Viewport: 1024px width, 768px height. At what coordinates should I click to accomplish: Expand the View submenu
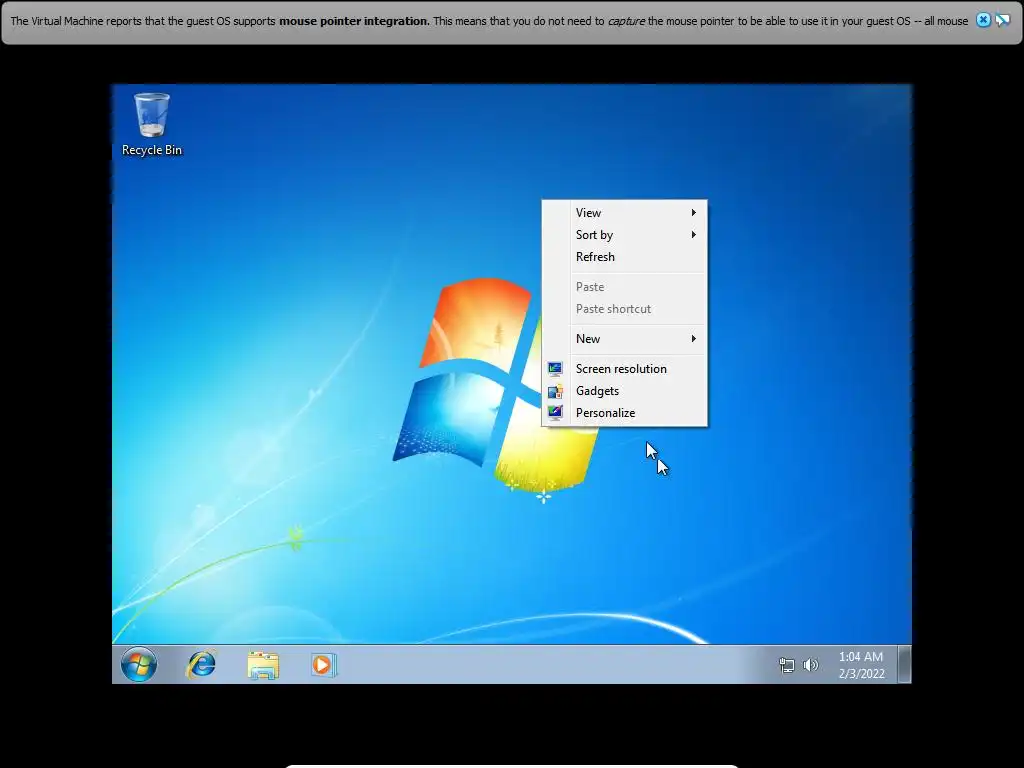[x=624, y=213]
